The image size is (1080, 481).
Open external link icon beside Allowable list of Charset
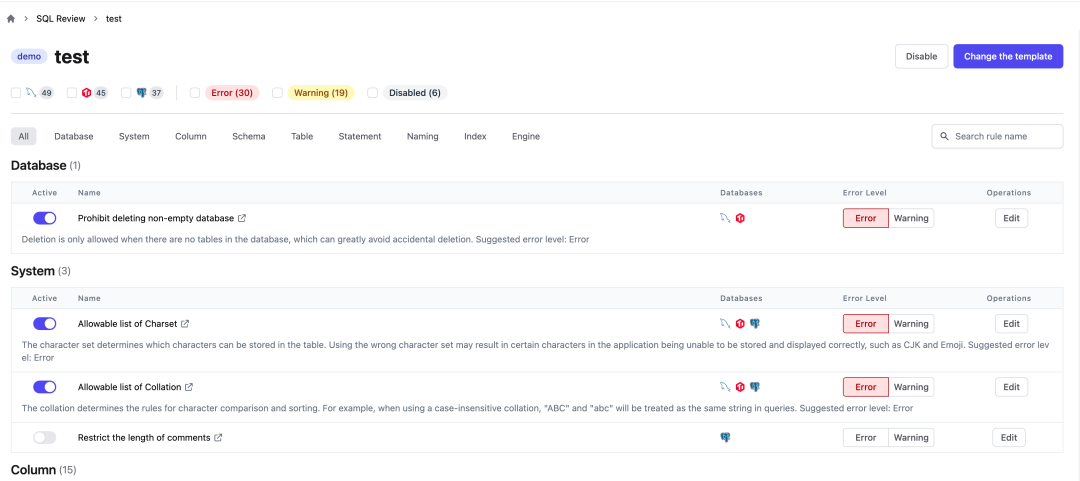pos(185,324)
